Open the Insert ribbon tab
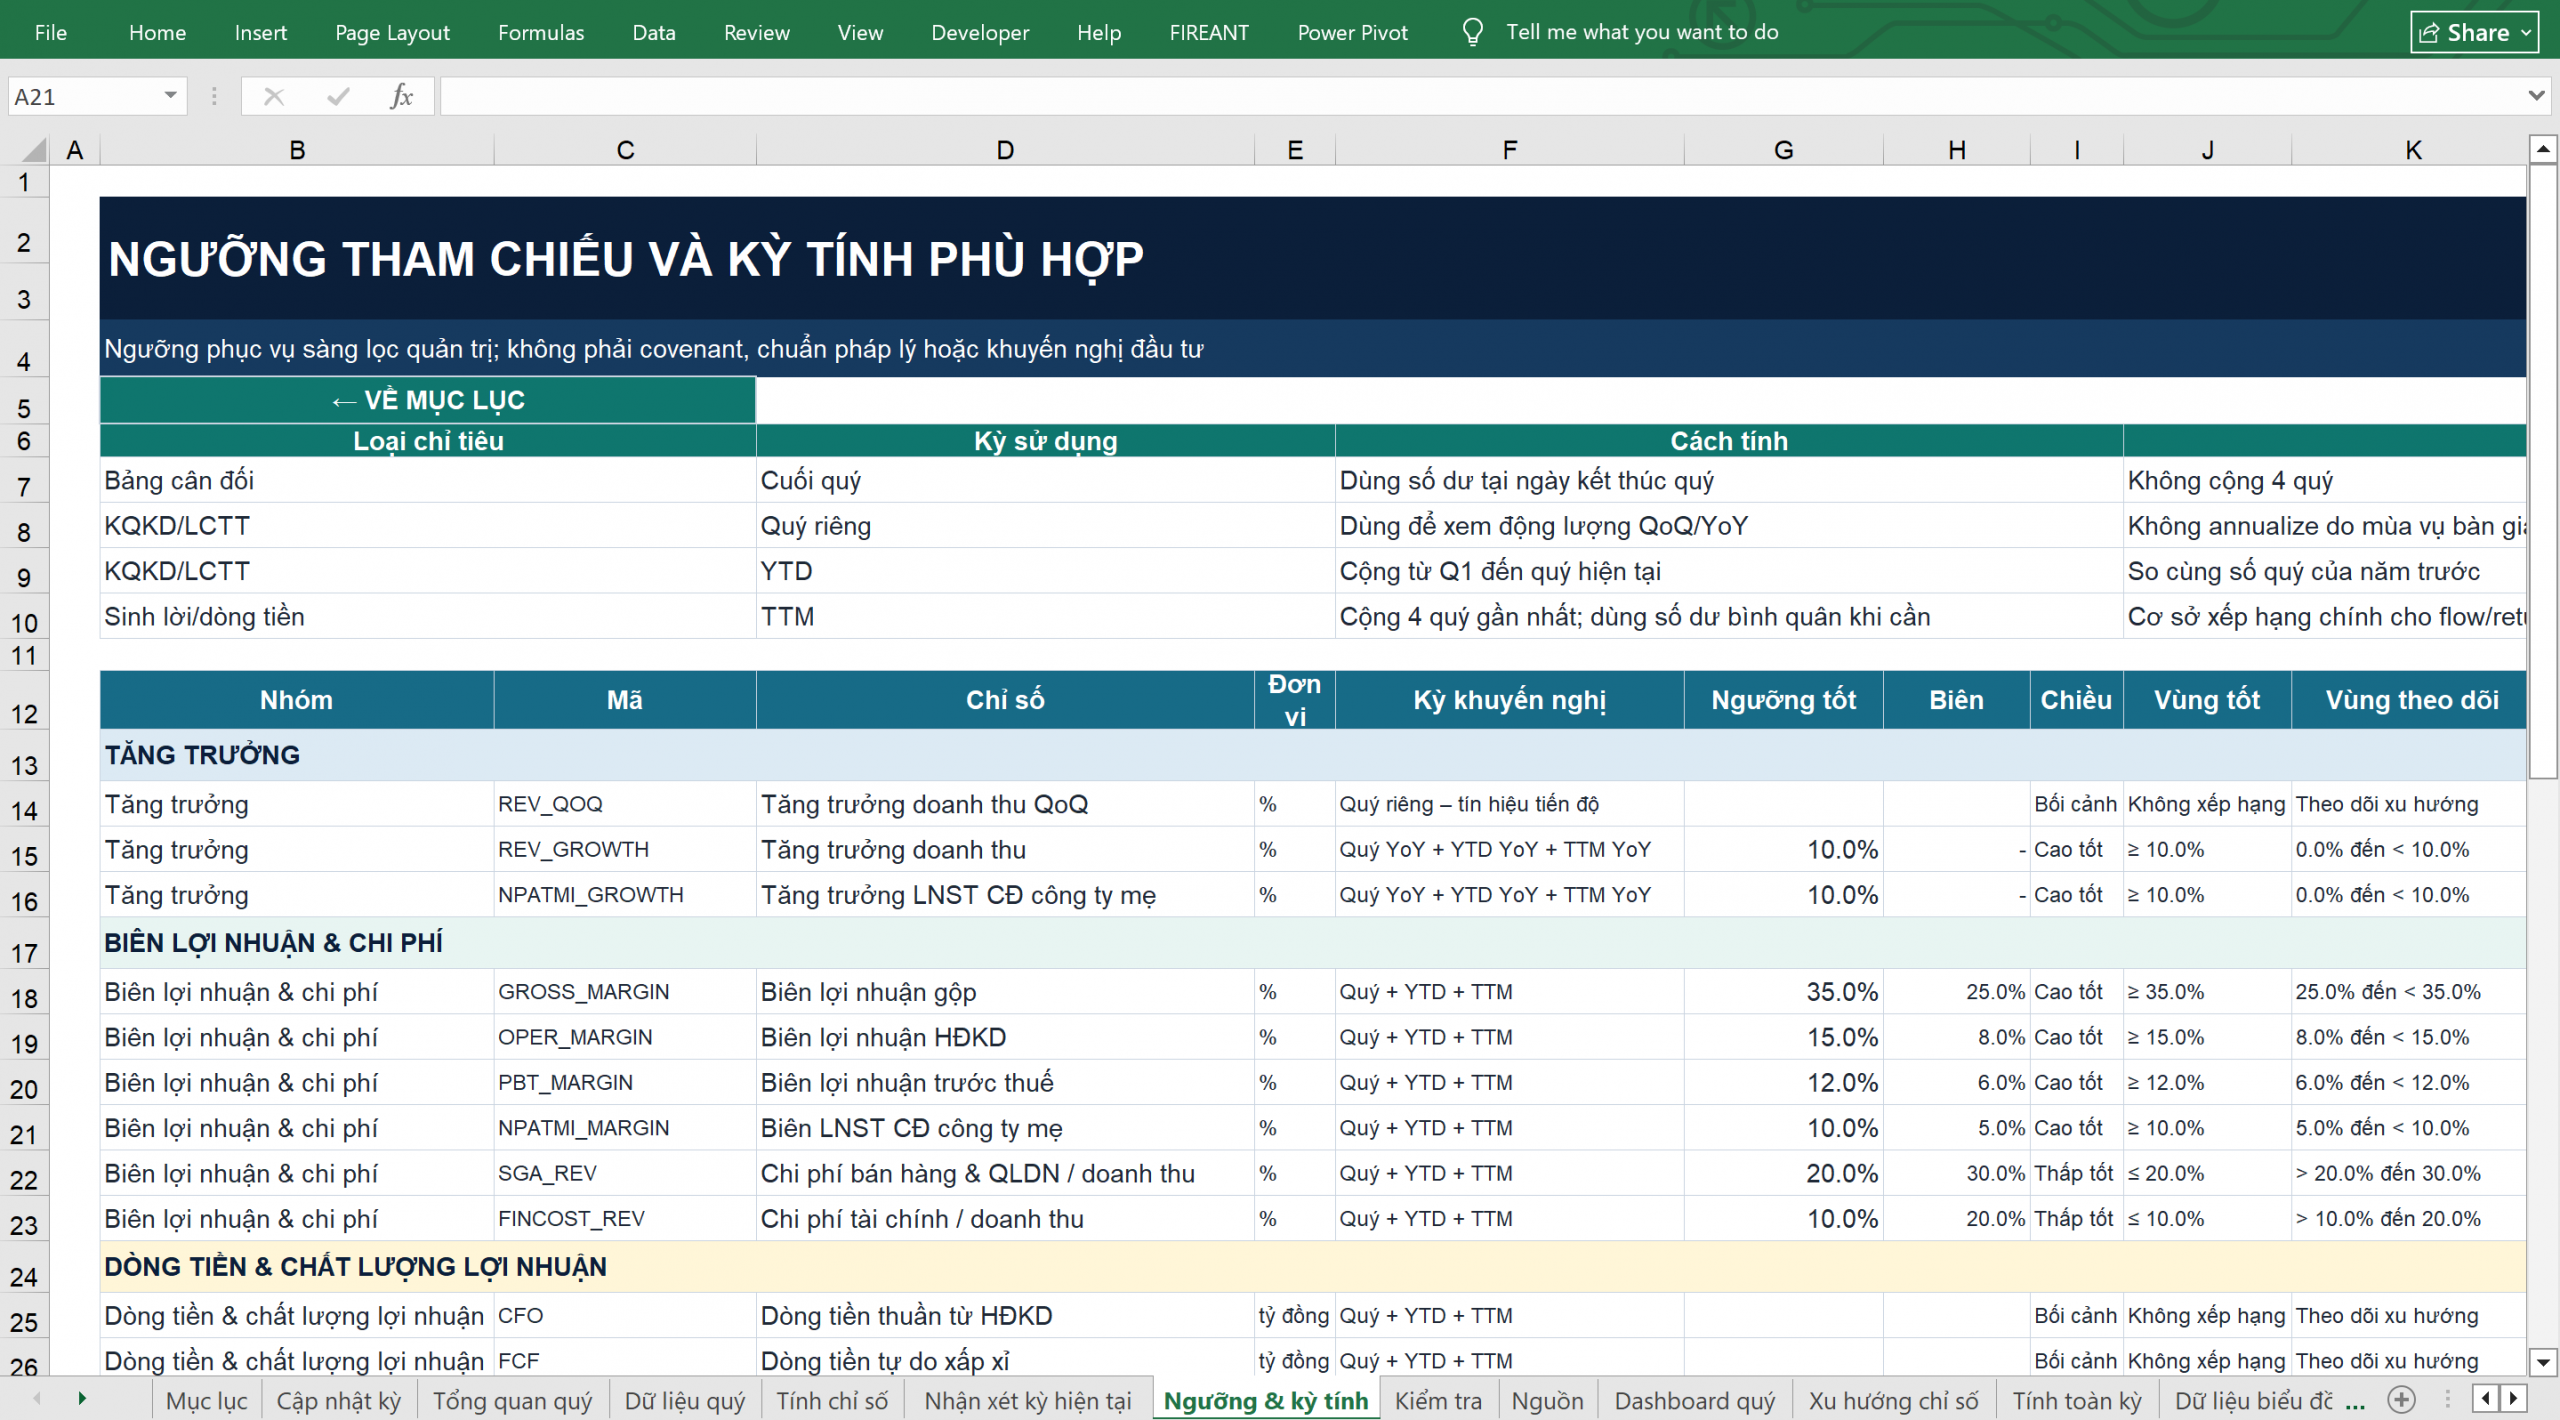This screenshot has width=2560, height=1420. click(261, 32)
